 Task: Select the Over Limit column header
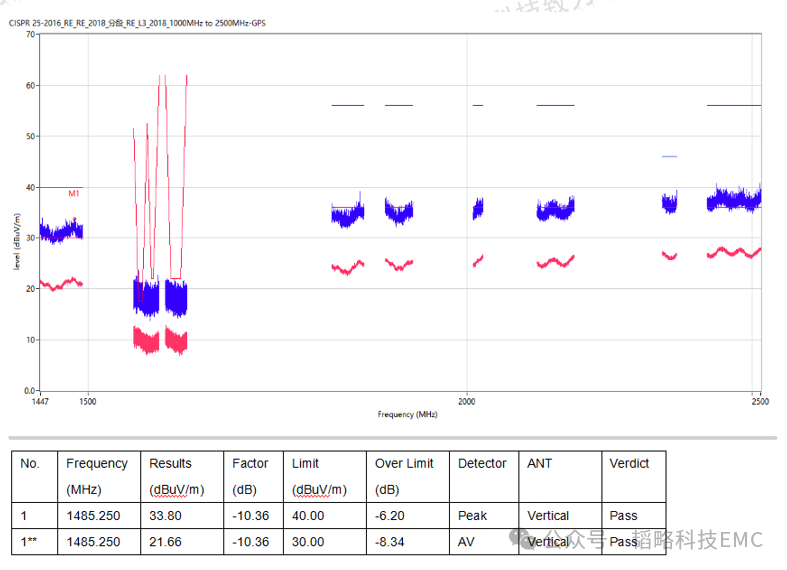[404, 463]
